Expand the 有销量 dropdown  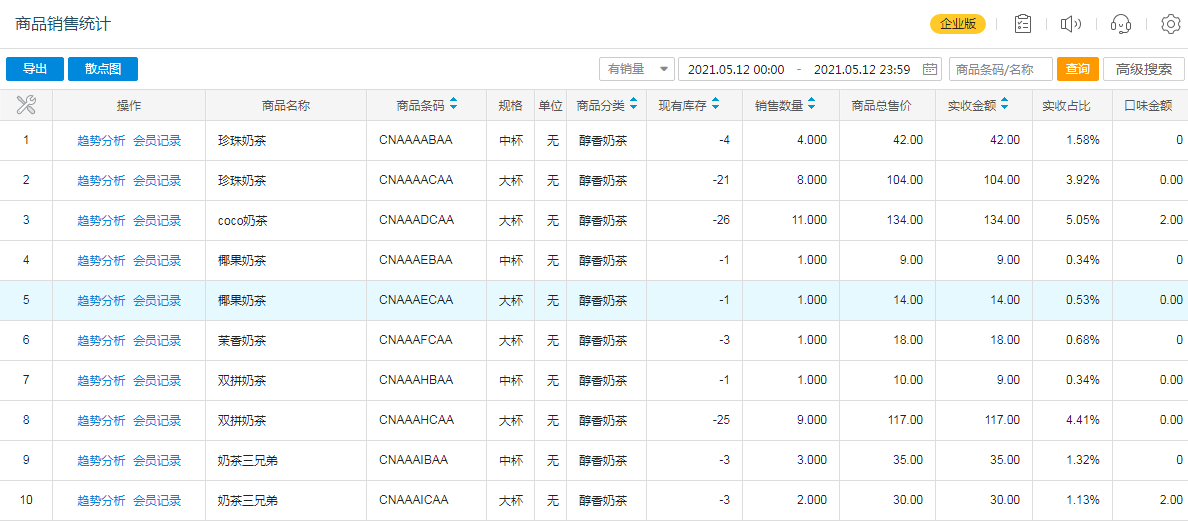tap(636, 69)
